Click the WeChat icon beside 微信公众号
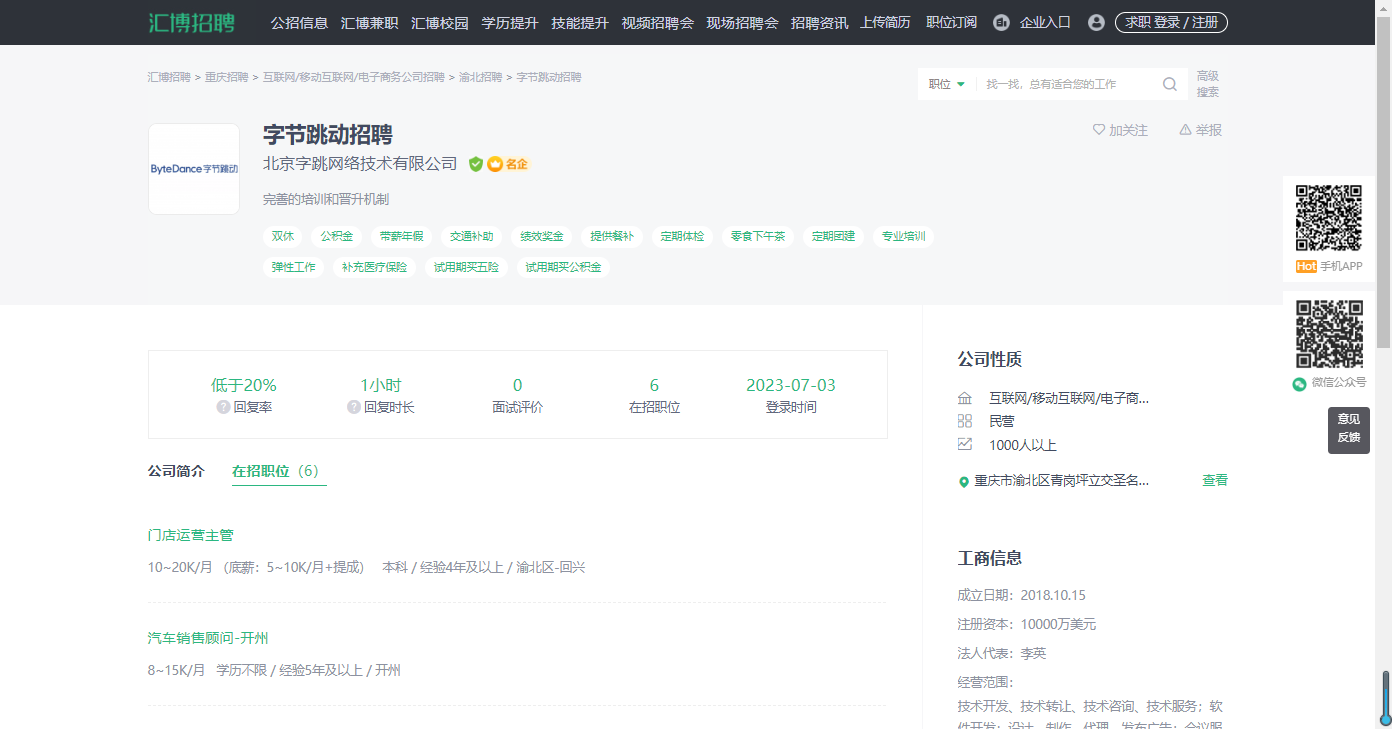This screenshot has width=1392, height=729. pos(1299,383)
